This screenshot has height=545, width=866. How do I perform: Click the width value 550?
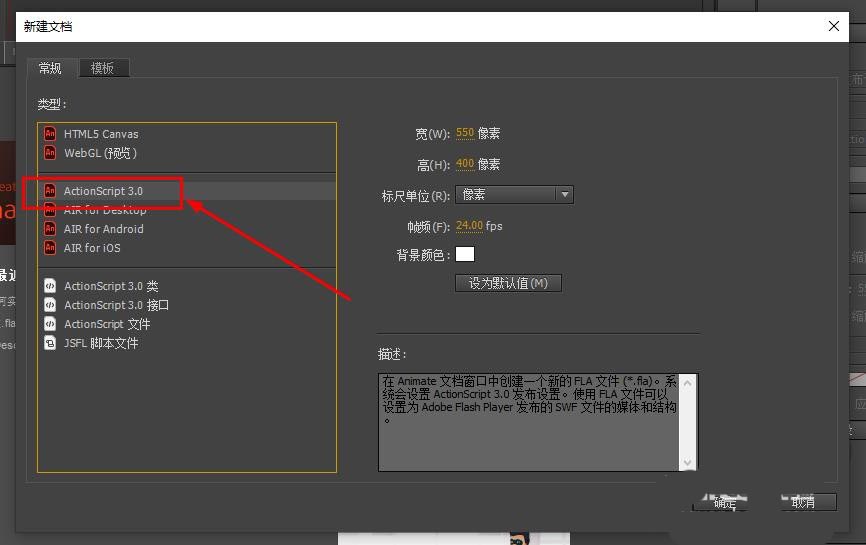click(x=465, y=133)
